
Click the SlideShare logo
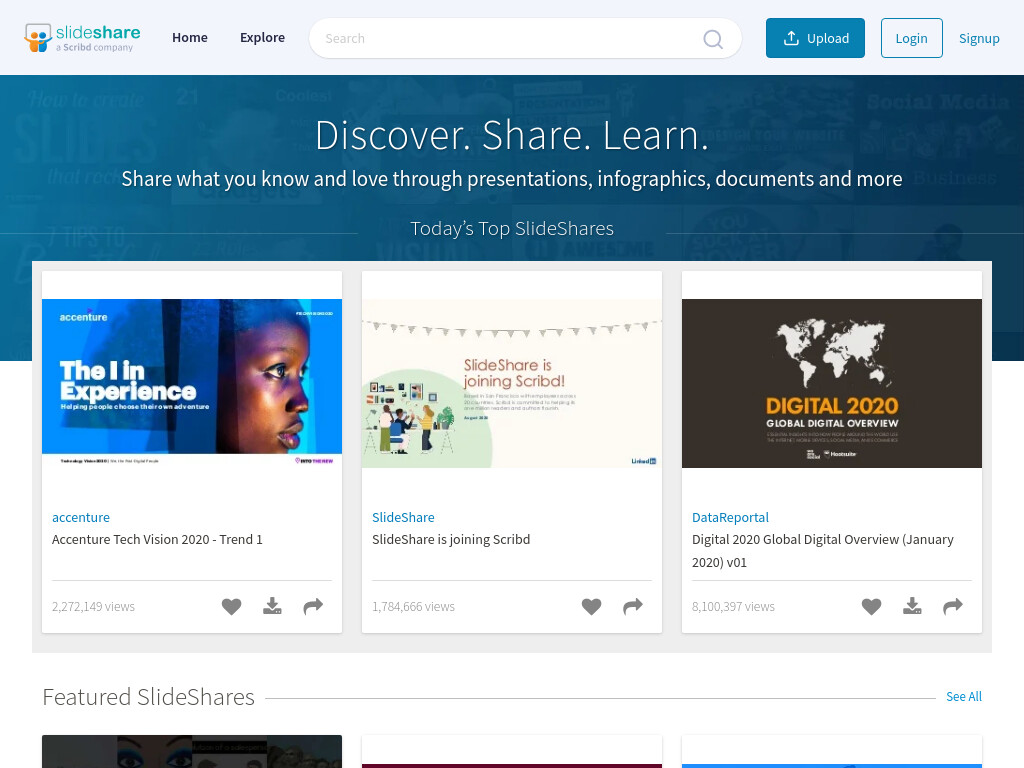[82, 38]
